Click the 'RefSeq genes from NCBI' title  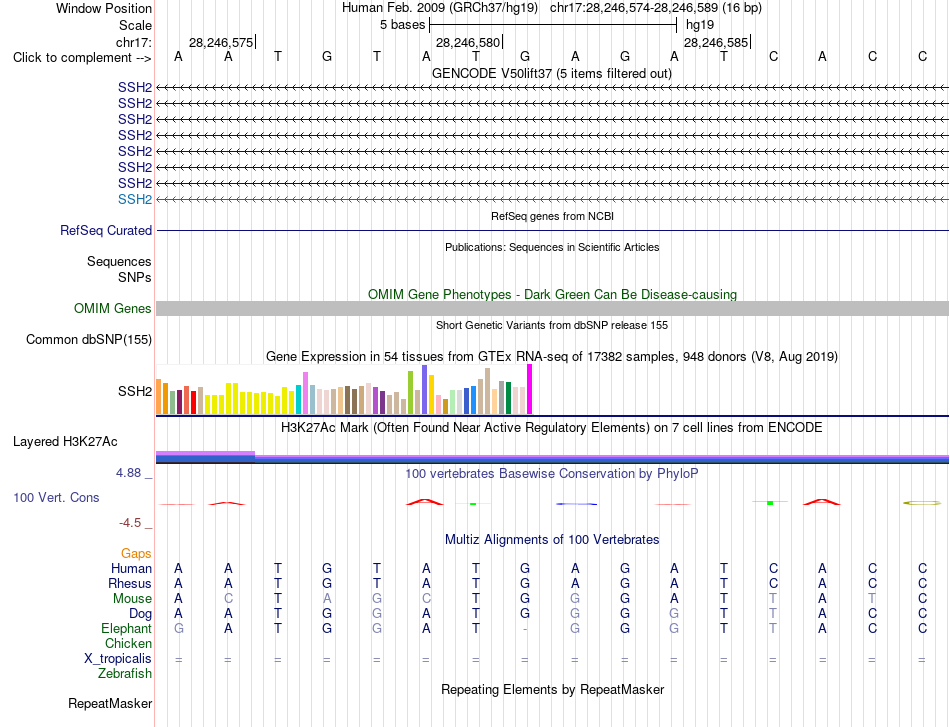point(552,216)
